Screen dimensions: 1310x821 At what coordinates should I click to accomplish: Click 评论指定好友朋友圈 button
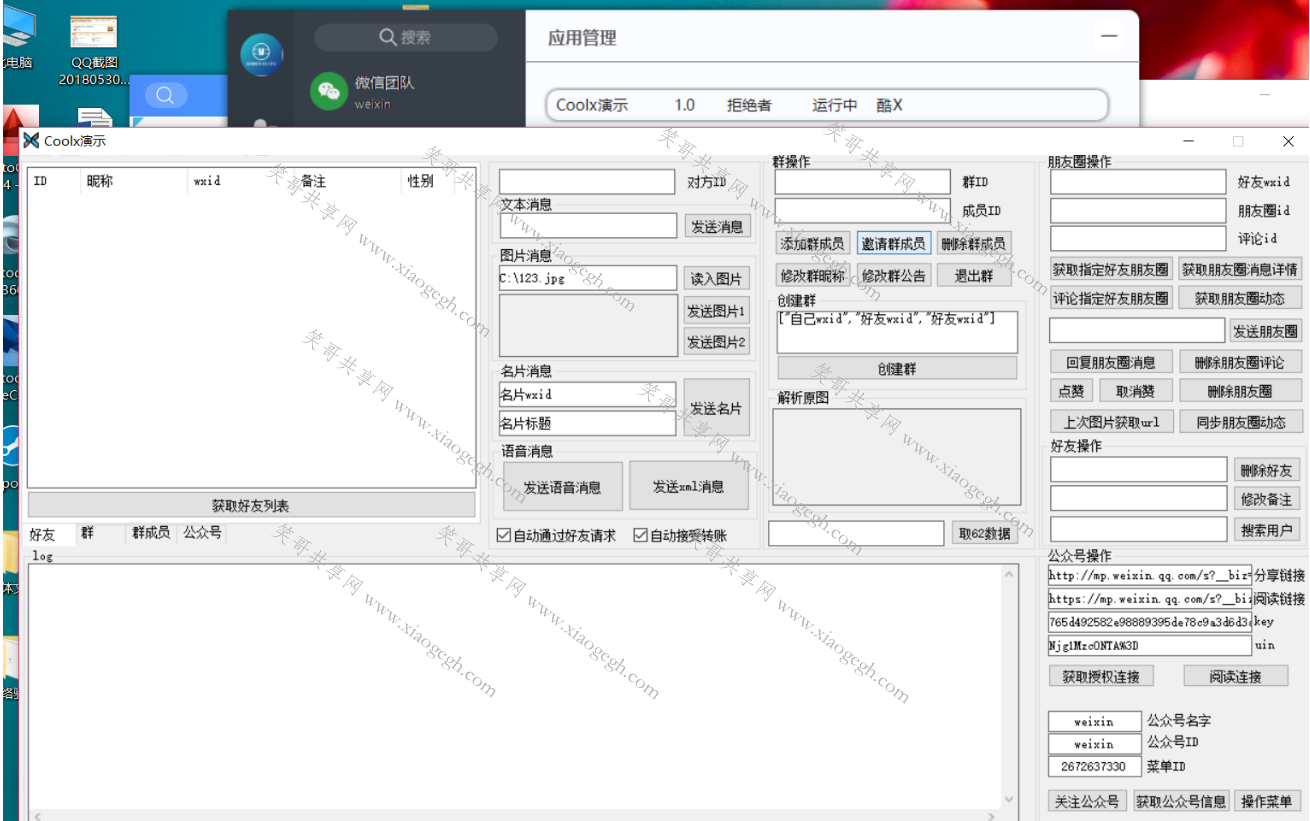click(x=1110, y=298)
